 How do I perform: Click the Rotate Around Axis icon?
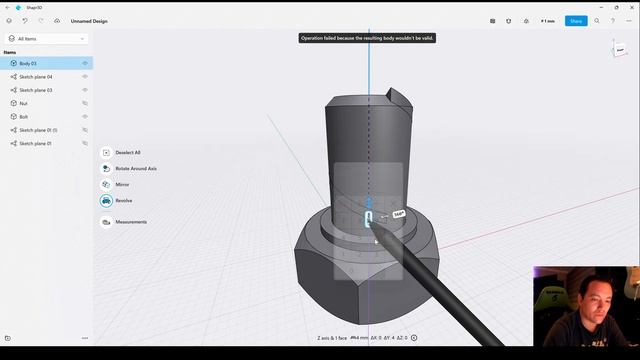[x=106, y=169]
